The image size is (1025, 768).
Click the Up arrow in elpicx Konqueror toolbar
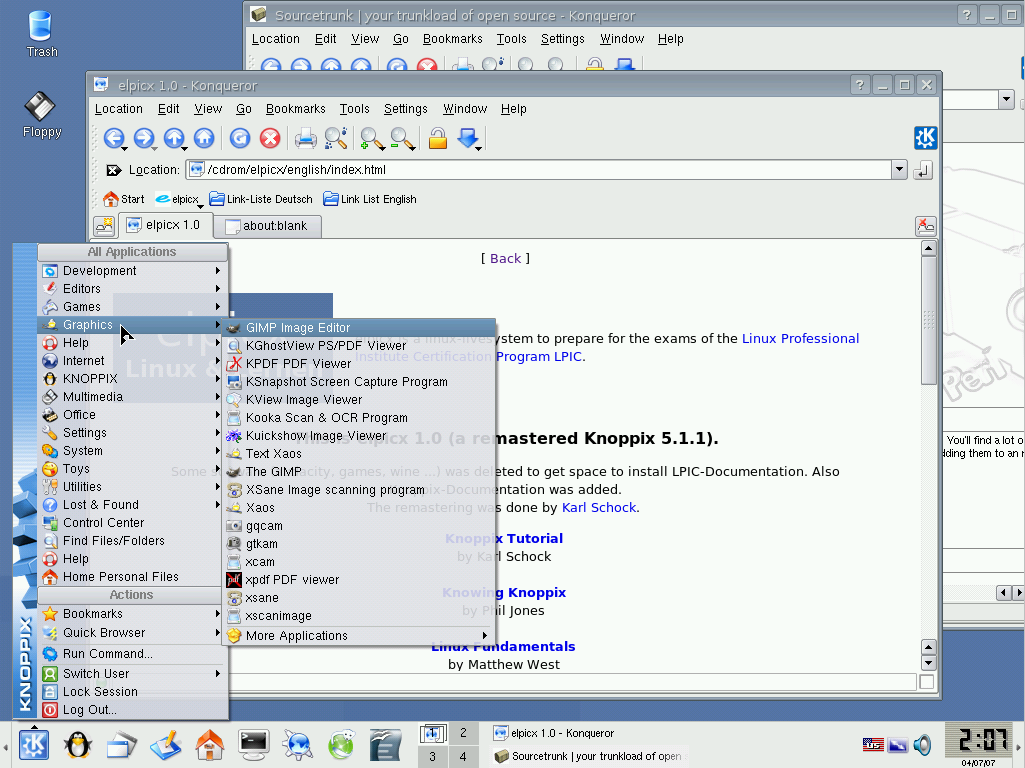tap(174, 138)
